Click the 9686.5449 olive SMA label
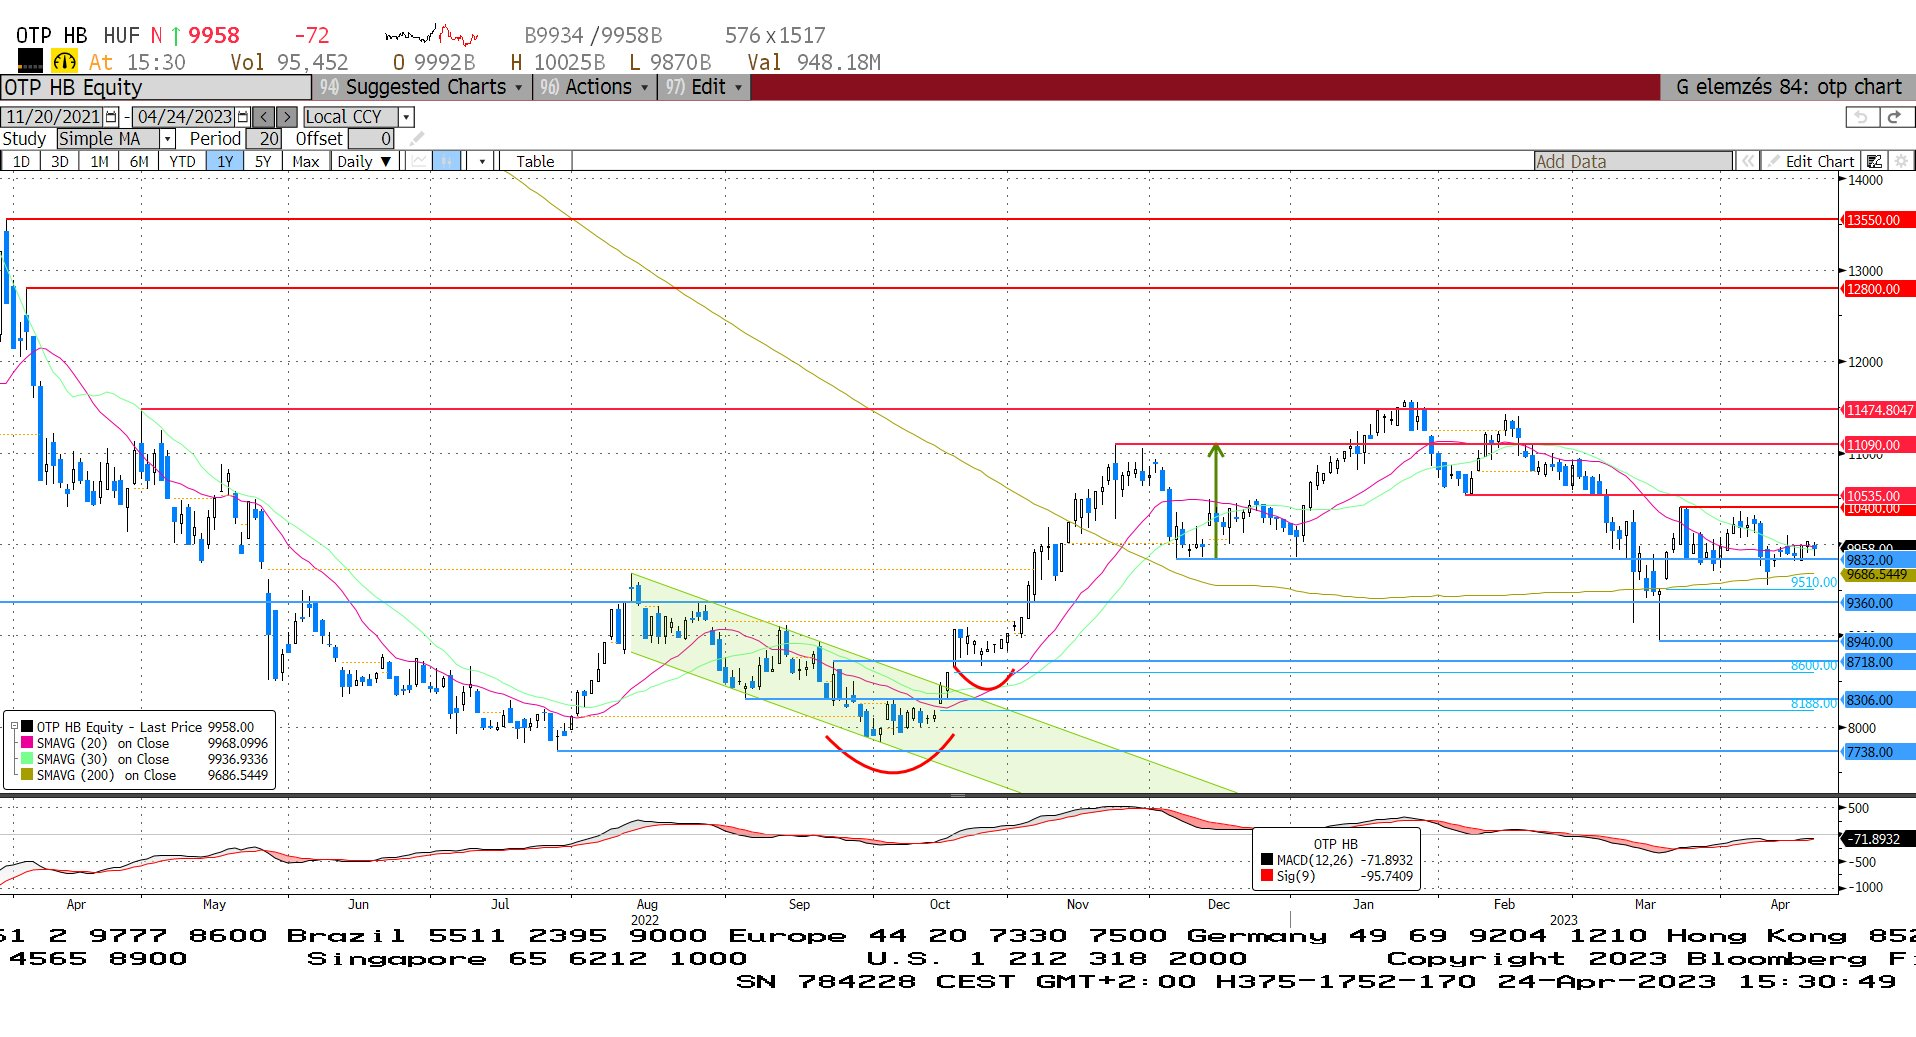This screenshot has width=1916, height=1037. tap(1877, 575)
